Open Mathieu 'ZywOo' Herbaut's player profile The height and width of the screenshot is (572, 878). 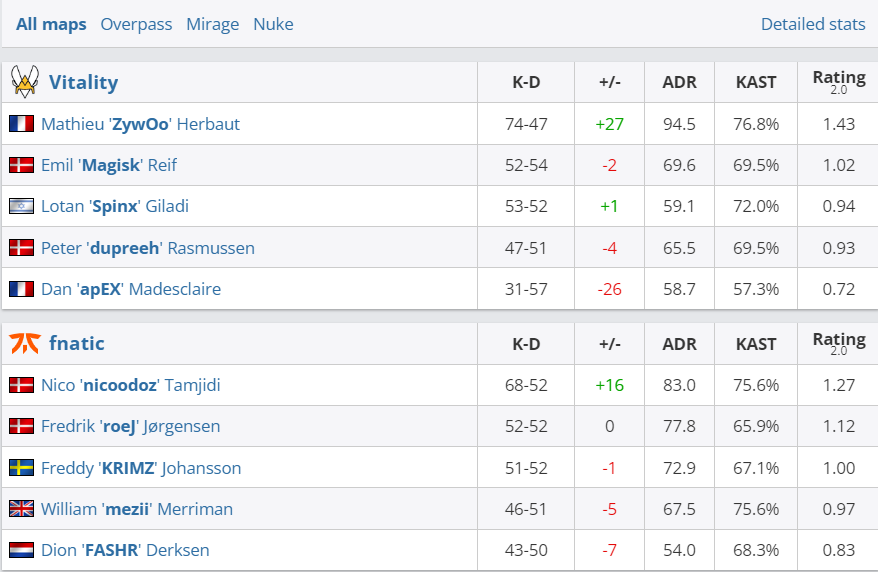(x=140, y=124)
